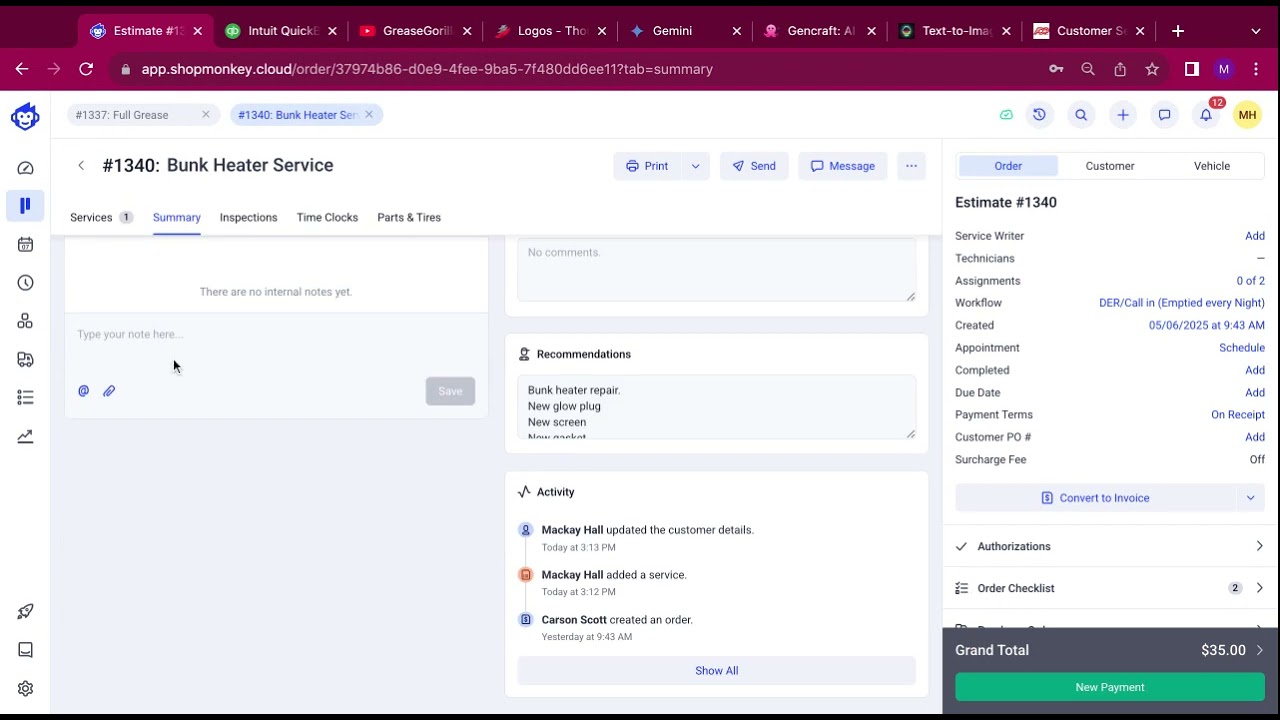
Task: Switch to Parts & Tires tab
Action: tap(409, 217)
